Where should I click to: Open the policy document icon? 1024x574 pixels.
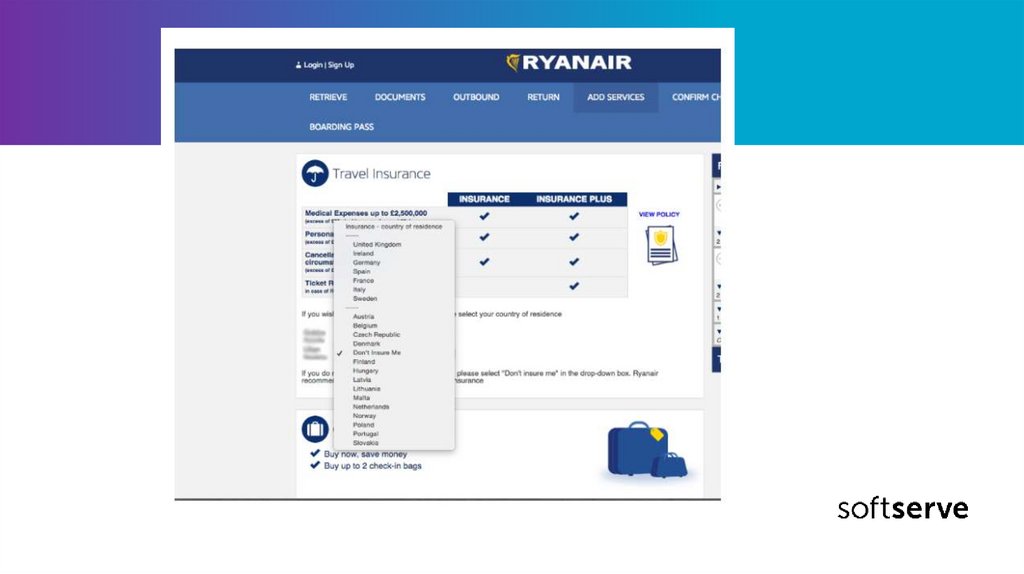tap(662, 246)
